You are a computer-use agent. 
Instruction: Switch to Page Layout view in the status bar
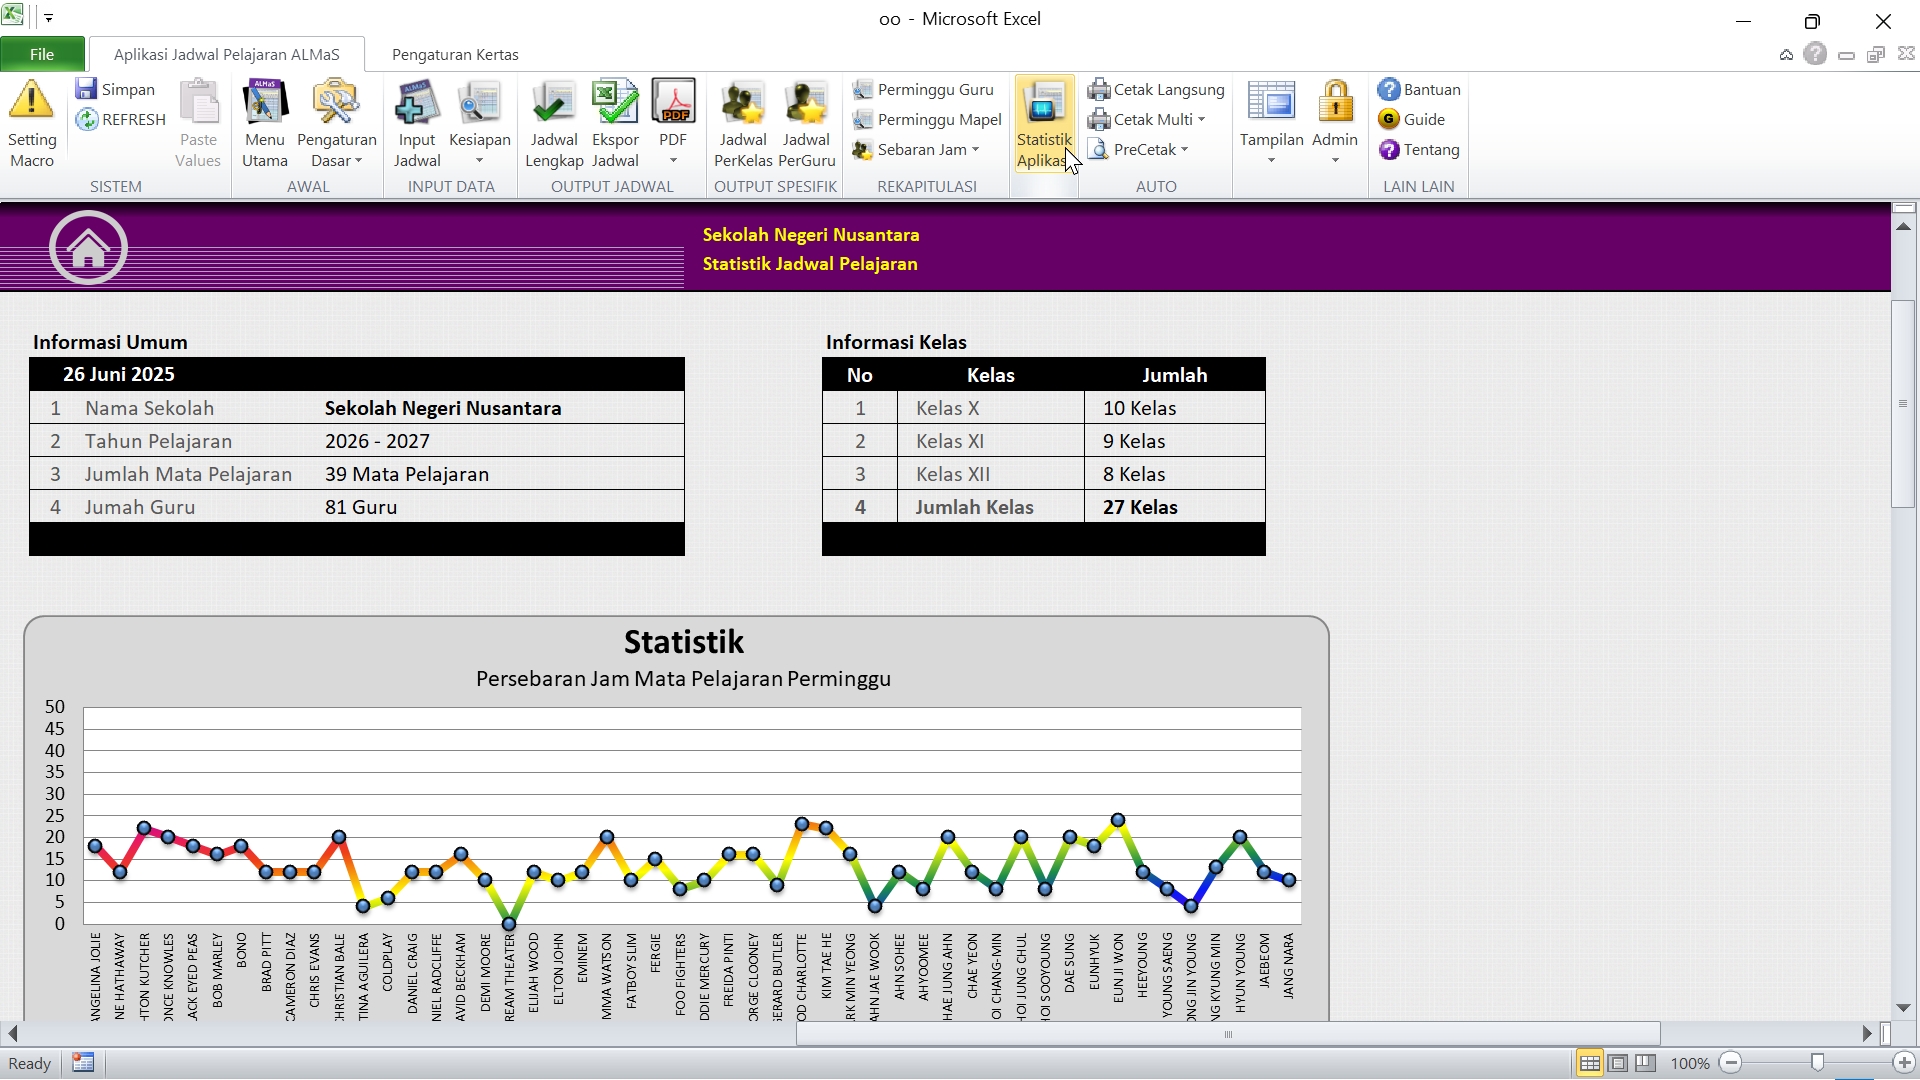coord(1617,1063)
